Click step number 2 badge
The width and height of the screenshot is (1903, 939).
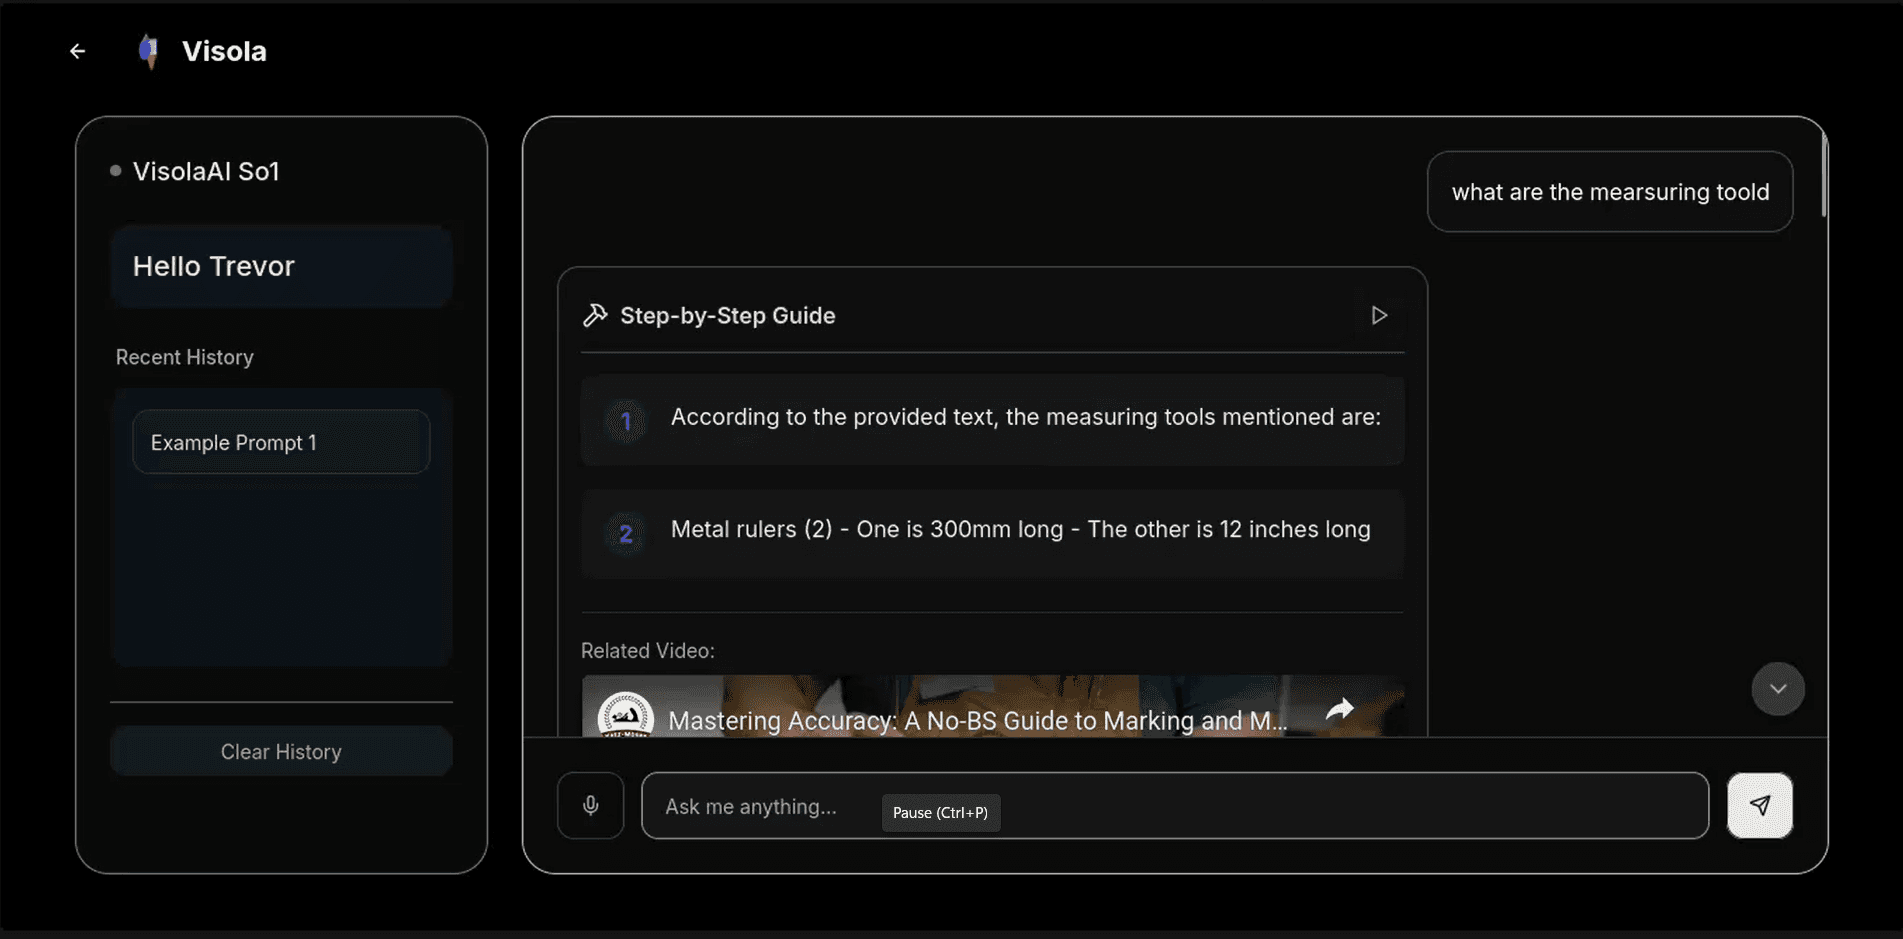[626, 533]
